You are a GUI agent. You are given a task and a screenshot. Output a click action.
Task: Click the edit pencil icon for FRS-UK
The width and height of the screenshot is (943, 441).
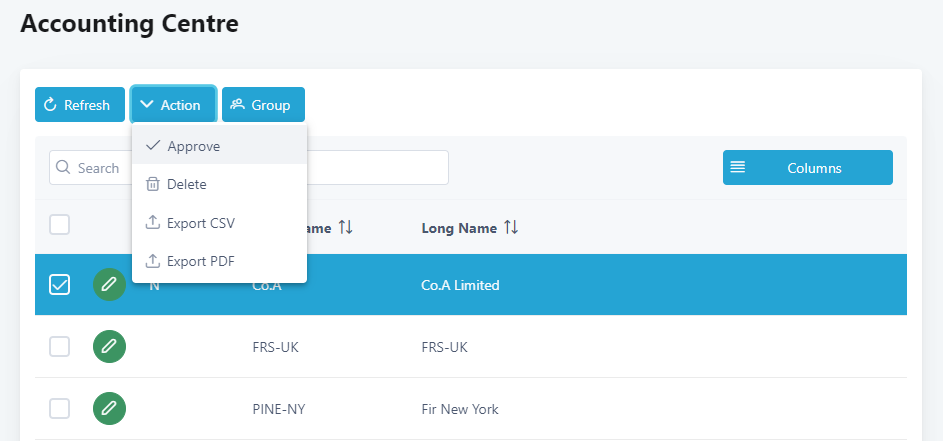110,347
